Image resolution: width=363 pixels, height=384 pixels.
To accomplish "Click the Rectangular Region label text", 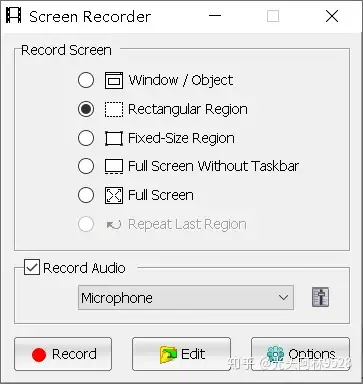I will point(188,109).
